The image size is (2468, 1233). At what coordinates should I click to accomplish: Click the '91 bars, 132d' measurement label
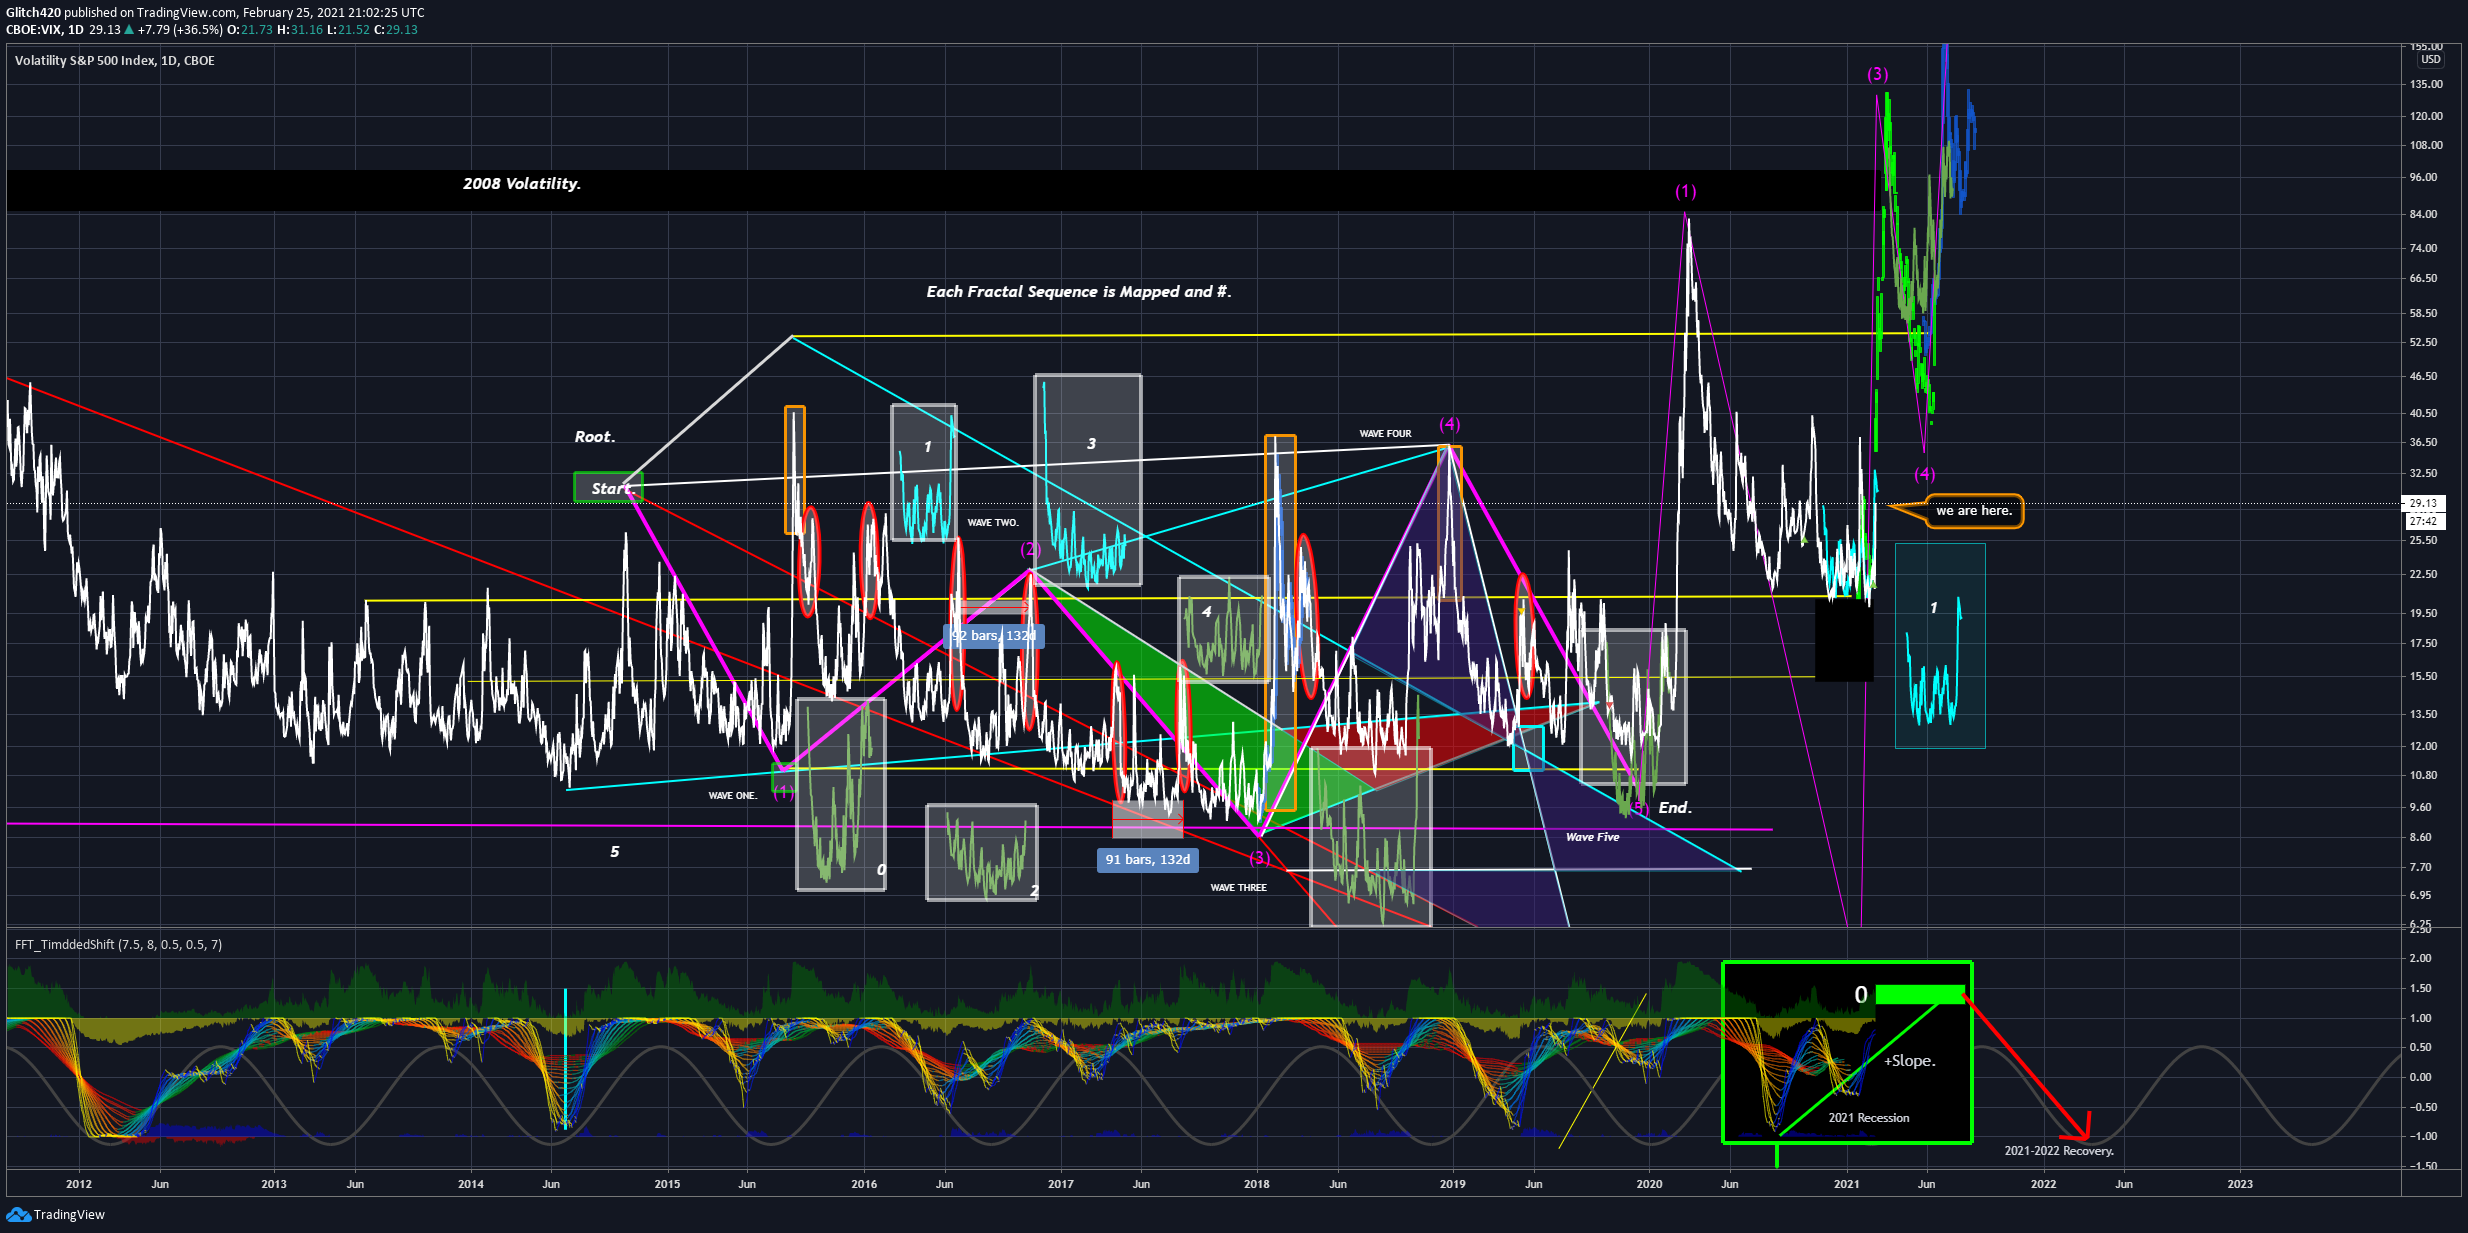[1147, 860]
